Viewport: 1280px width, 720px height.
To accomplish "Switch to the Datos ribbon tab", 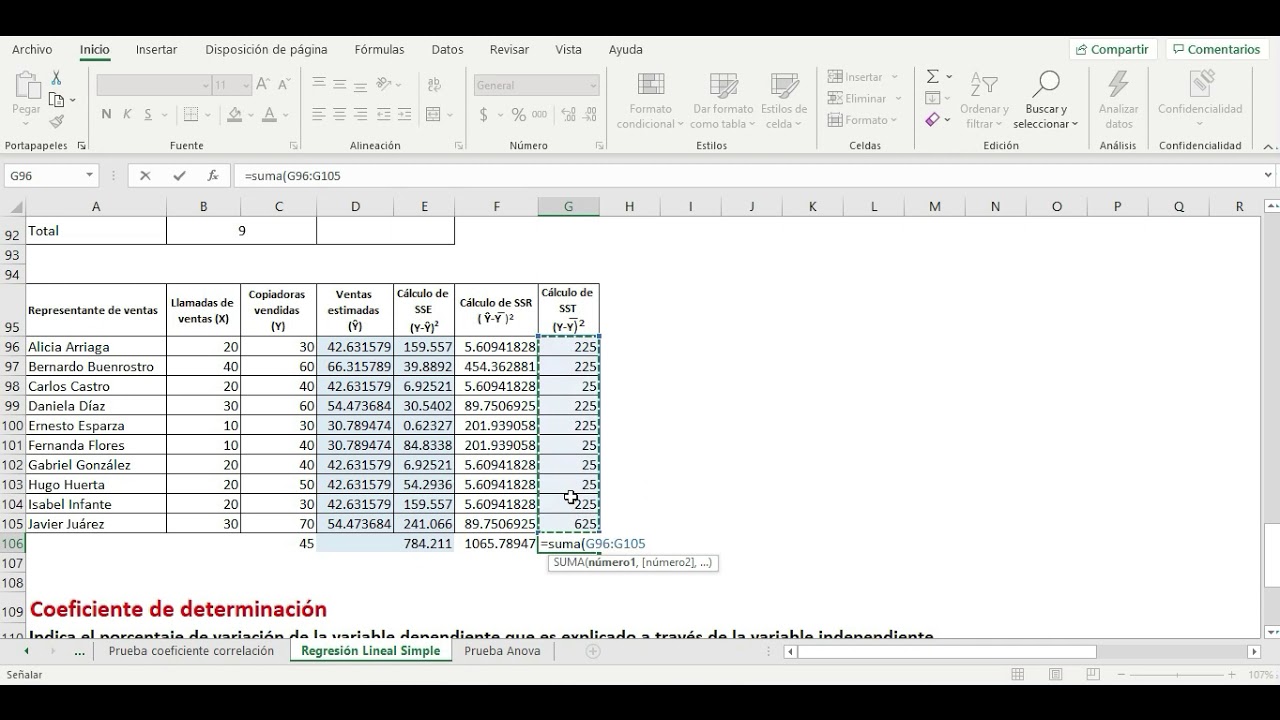I will tap(447, 49).
